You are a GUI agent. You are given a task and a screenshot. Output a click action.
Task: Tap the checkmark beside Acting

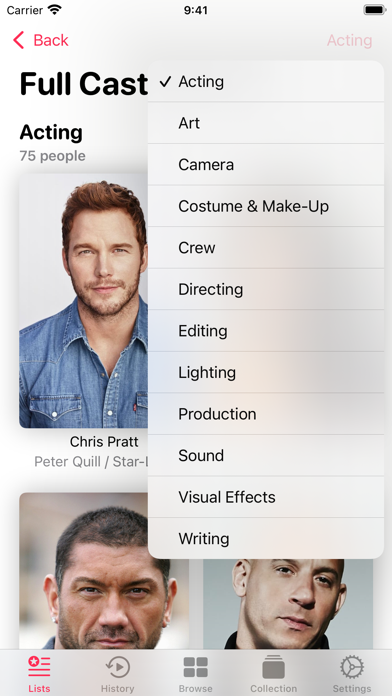pyautogui.click(x=165, y=82)
